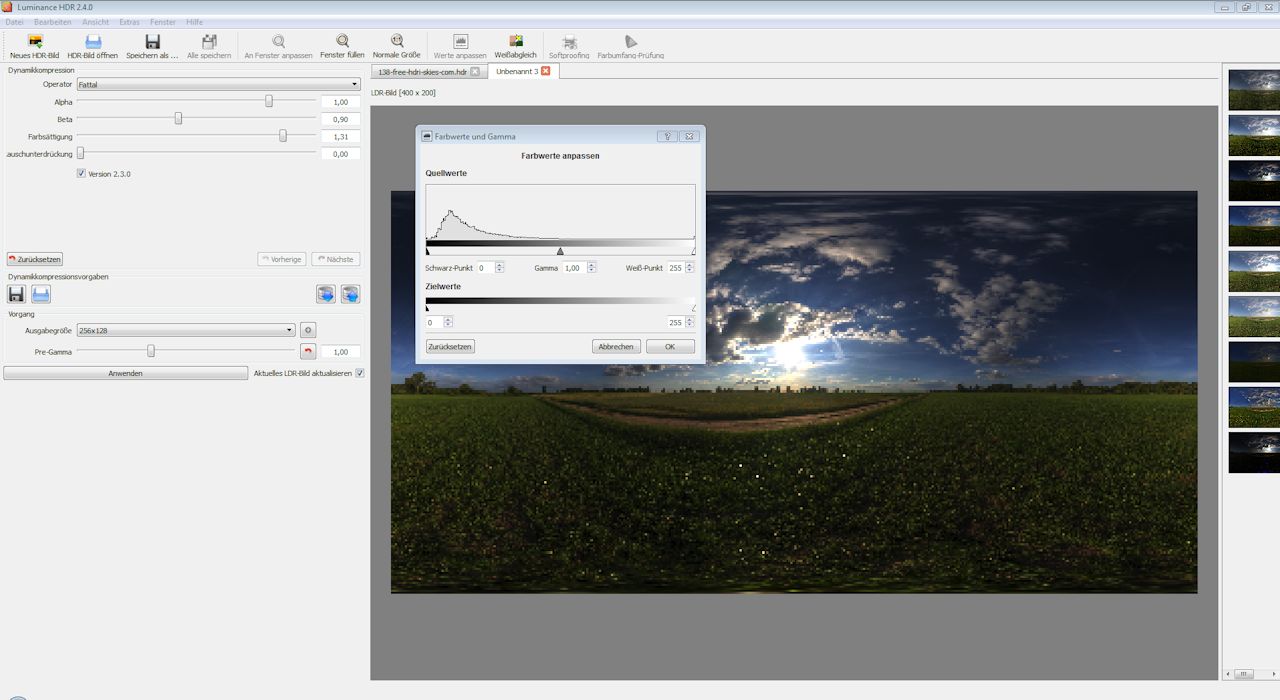This screenshot has height=700, width=1280.
Task: Click the Farbsättigung slider handle
Action: pyautogui.click(x=283, y=136)
